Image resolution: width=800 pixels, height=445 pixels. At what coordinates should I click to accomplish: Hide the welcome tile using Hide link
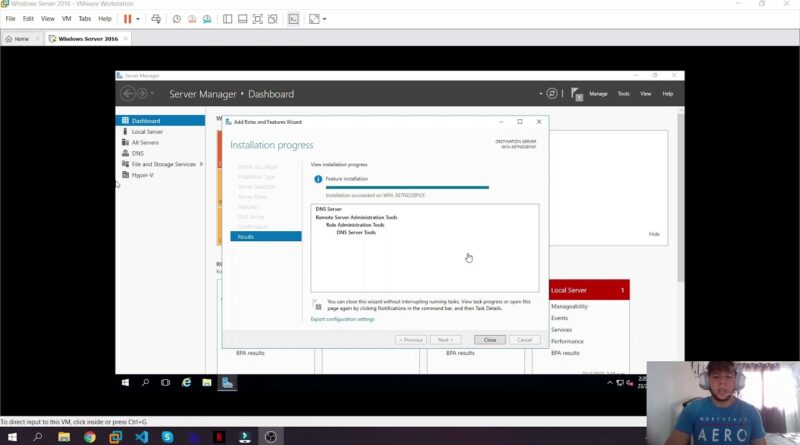654,234
